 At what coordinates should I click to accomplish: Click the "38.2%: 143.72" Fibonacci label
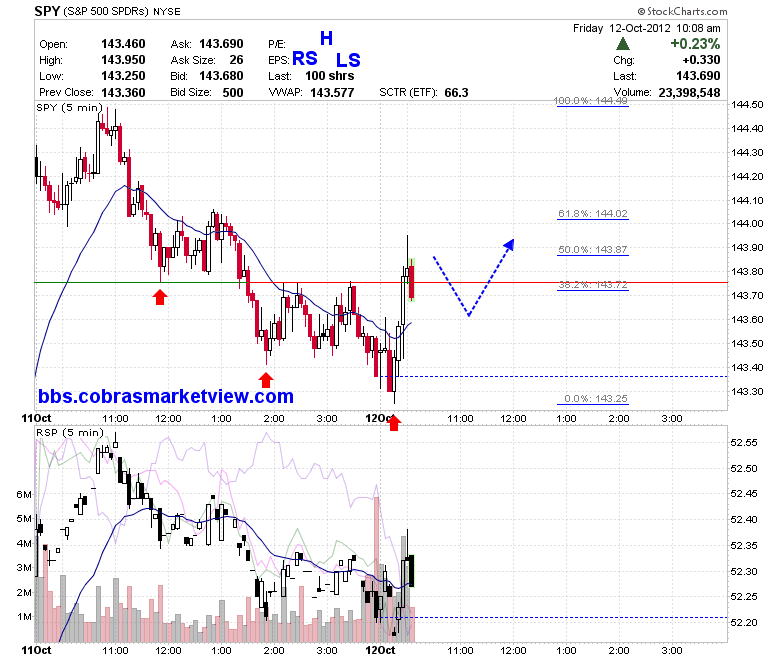tap(592, 284)
